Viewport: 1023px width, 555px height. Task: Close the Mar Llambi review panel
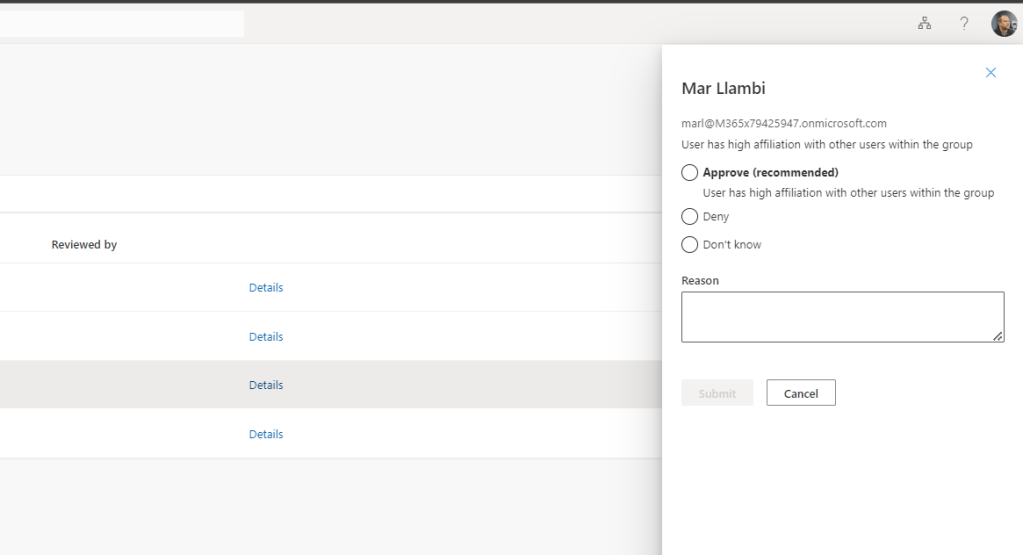(991, 73)
